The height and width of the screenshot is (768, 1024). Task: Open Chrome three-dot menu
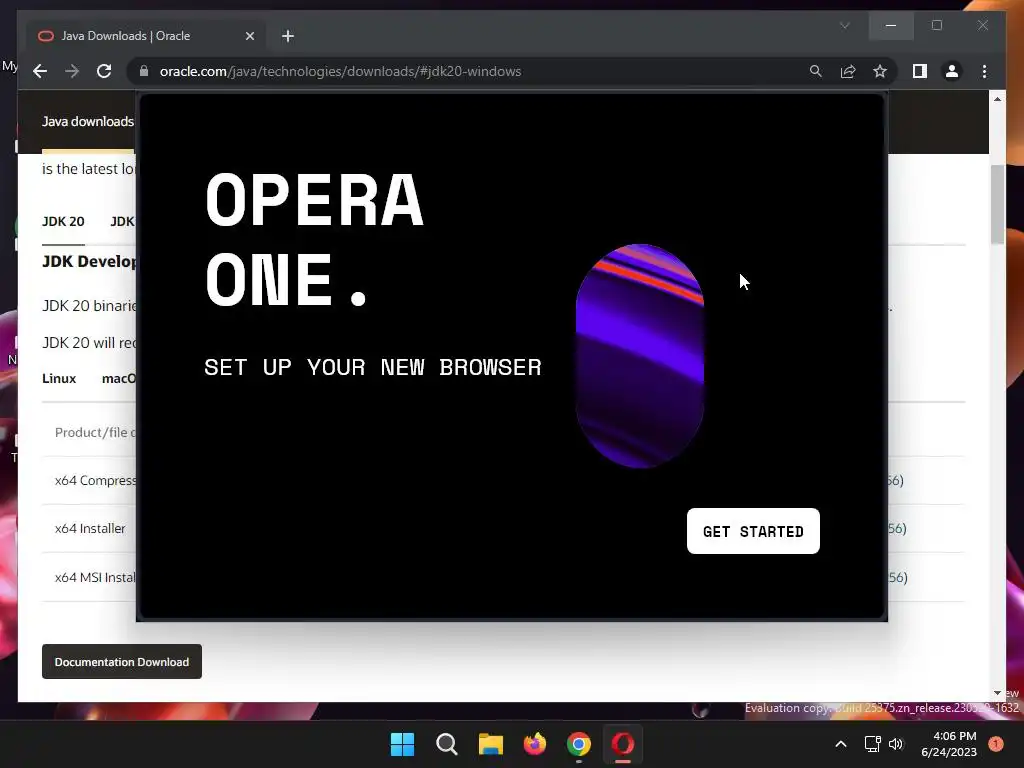[x=984, y=71]
